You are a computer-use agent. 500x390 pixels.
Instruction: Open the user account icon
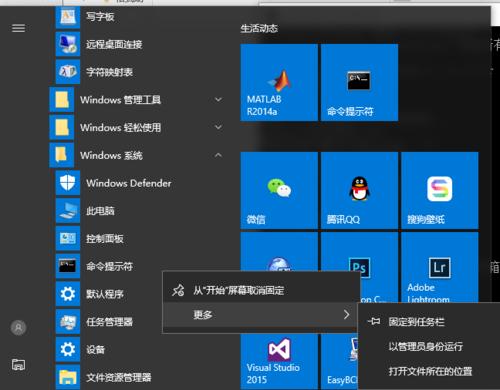(x=18, y=328)
